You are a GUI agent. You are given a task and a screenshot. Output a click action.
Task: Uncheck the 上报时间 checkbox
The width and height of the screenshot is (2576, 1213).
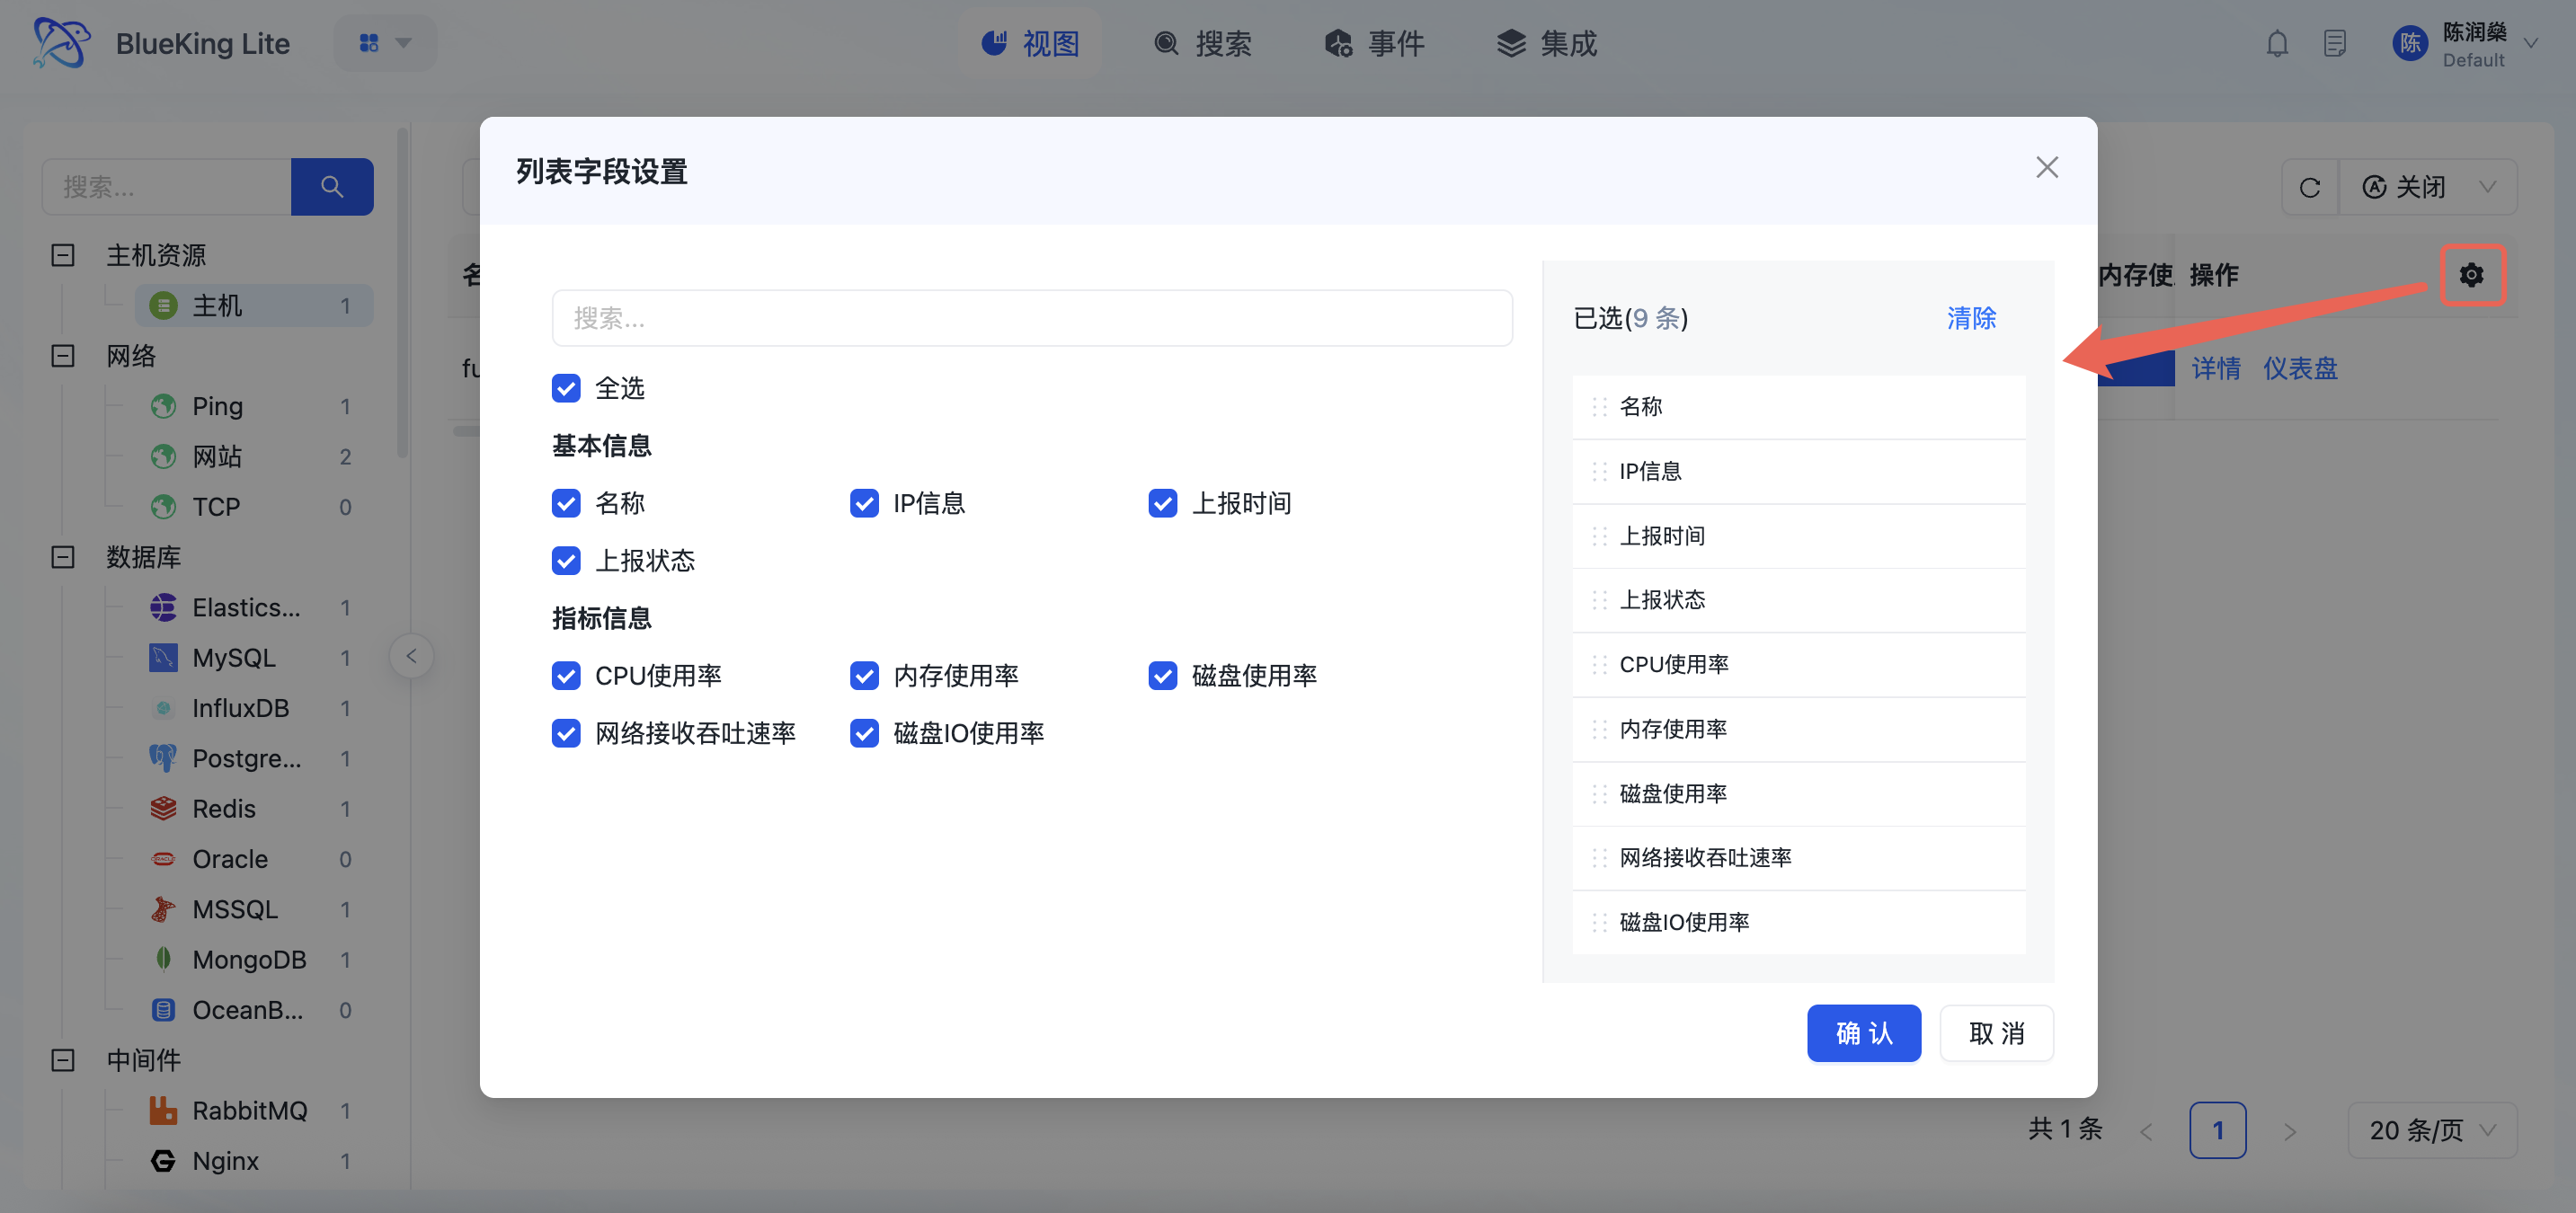[1163, 503]
